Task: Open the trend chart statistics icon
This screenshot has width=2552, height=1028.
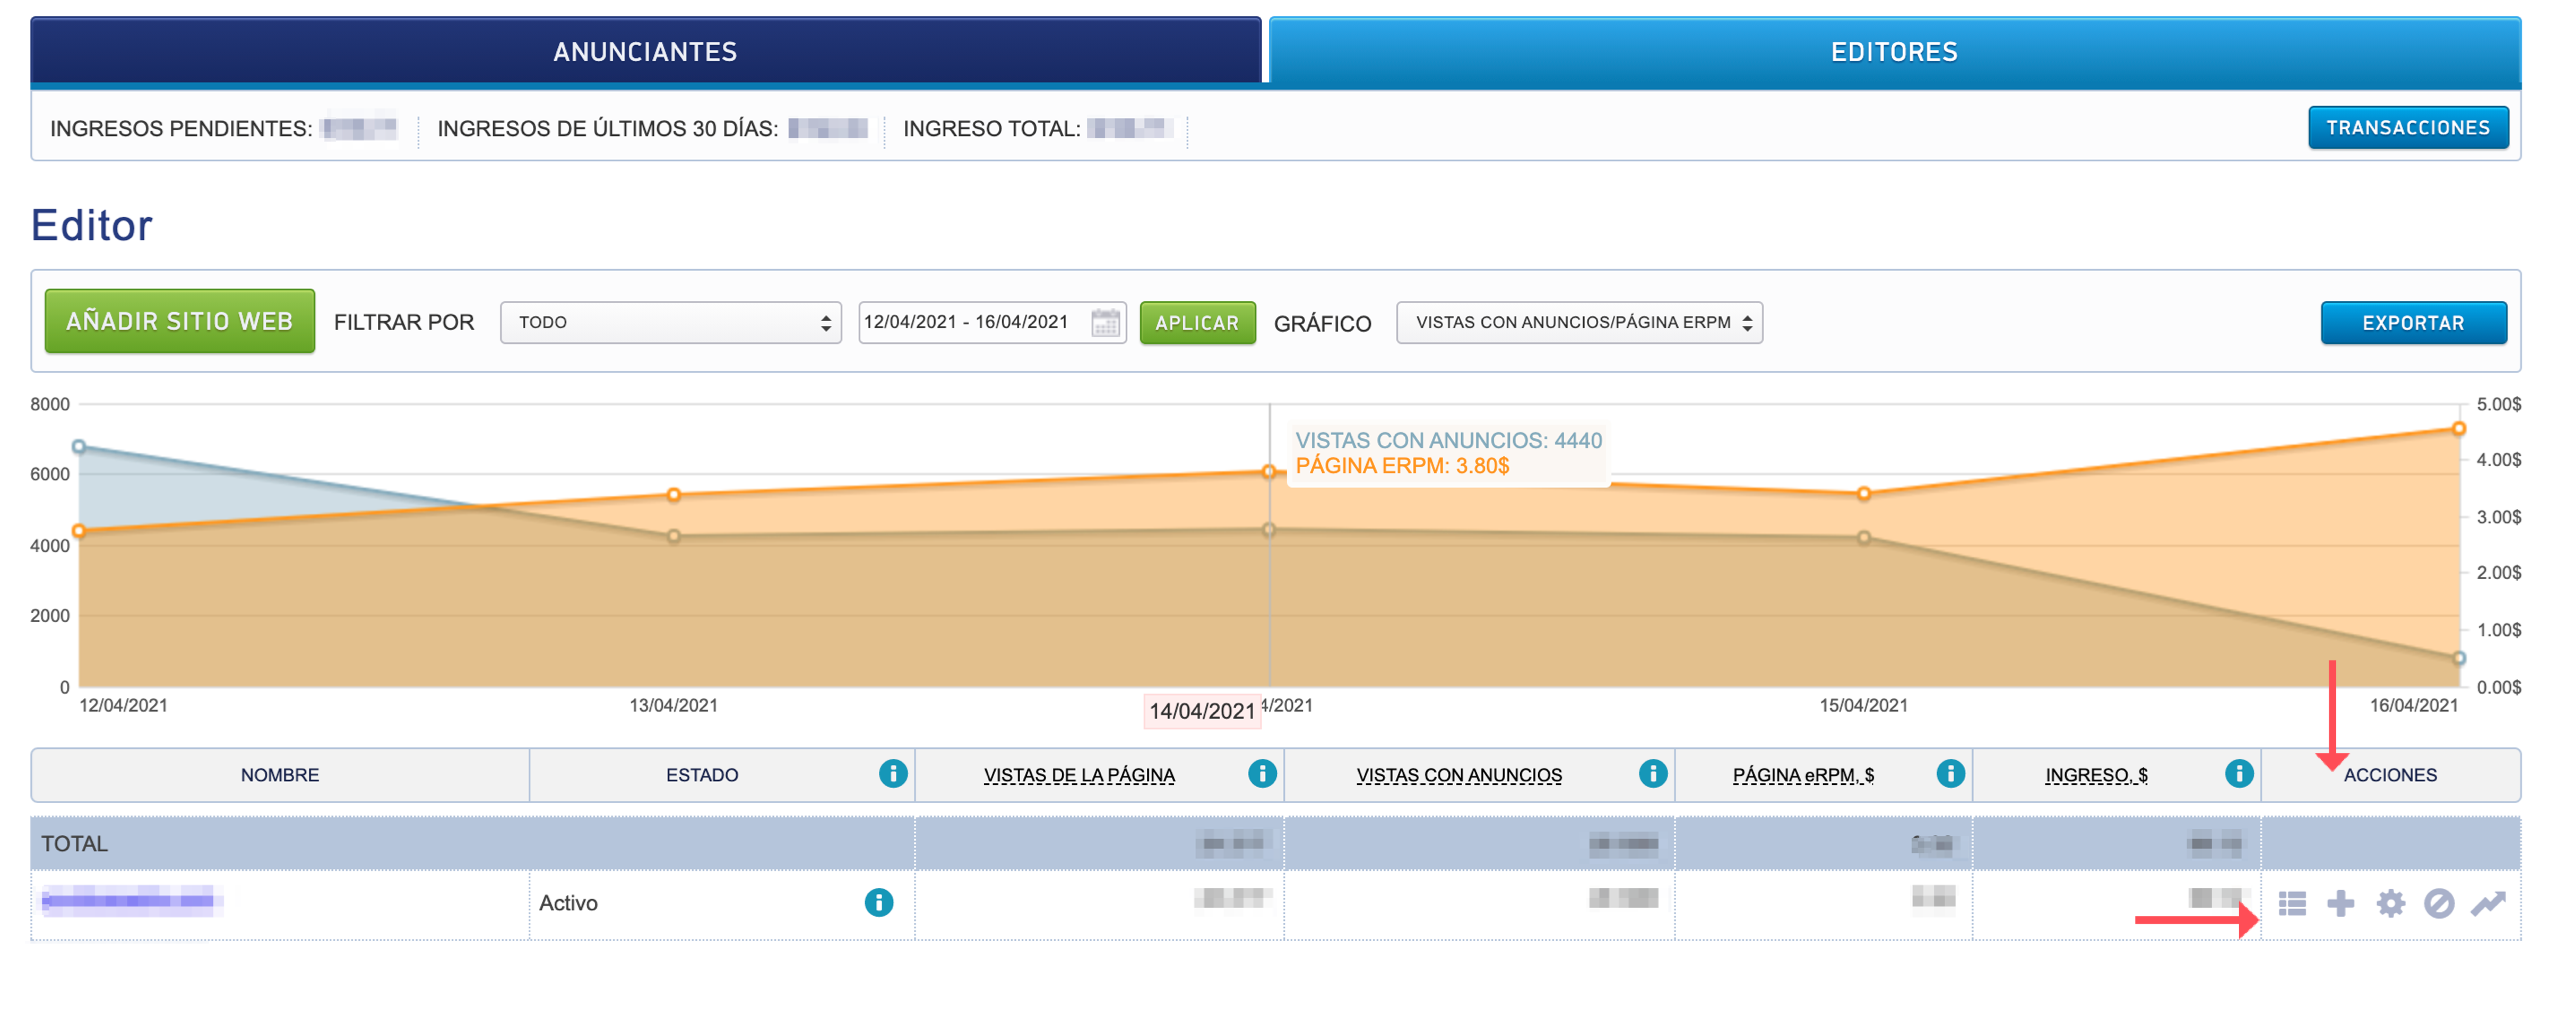Action: pyautogui.click(x=2487, y=904)
